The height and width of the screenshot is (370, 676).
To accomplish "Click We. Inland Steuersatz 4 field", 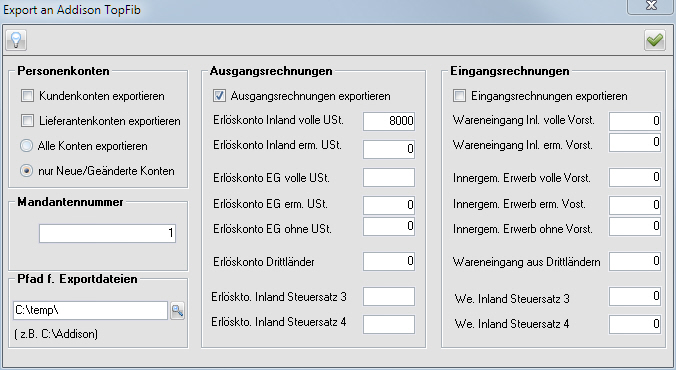I will [x=635, y=324].
